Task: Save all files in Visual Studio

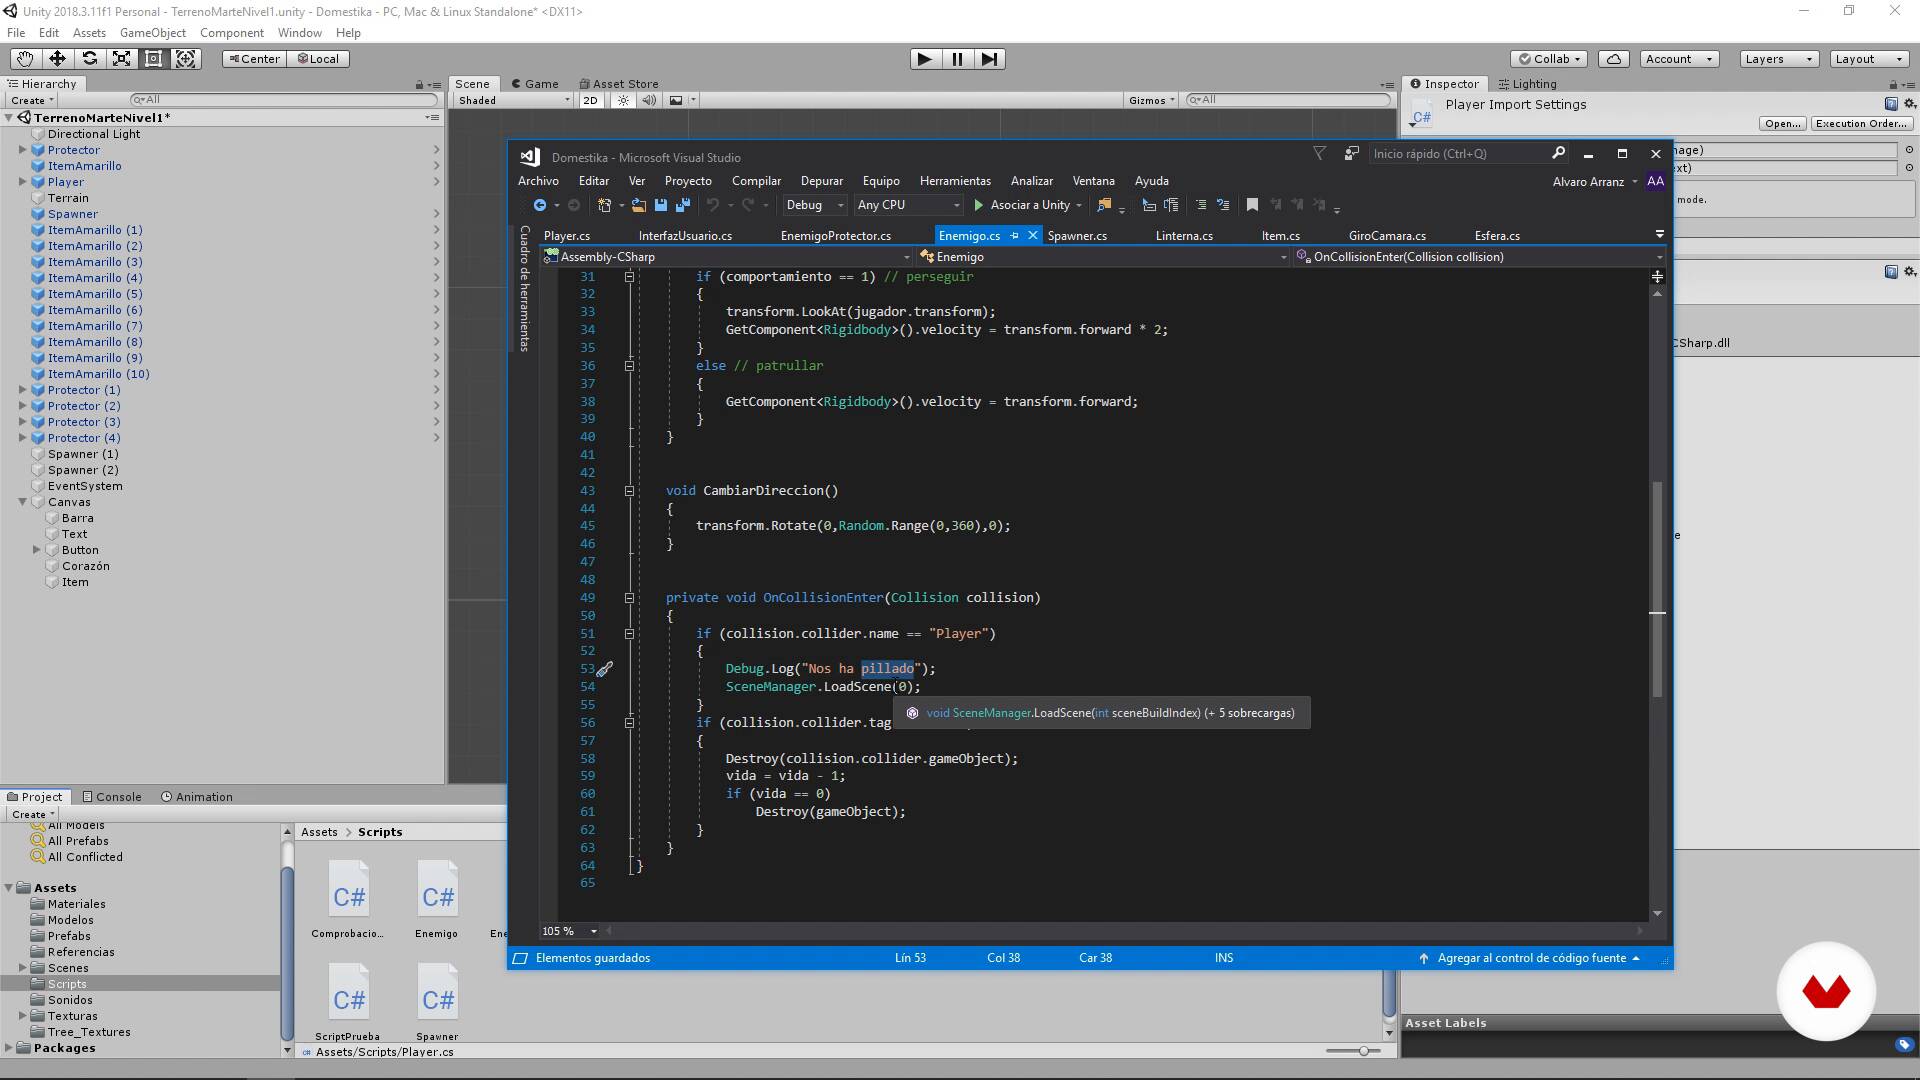Action: tap(683, 205)
